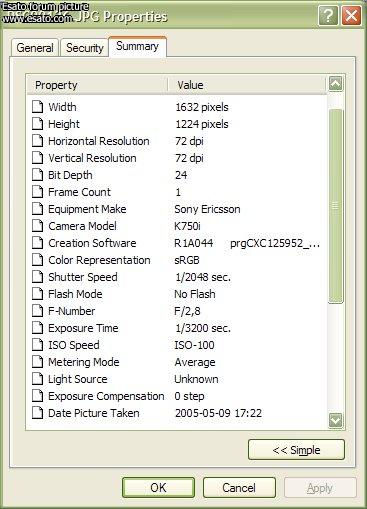The width and height of the screenshot is (367, 509).
Task: Click the value 1/3200 sec.
Action: [203, 328]
